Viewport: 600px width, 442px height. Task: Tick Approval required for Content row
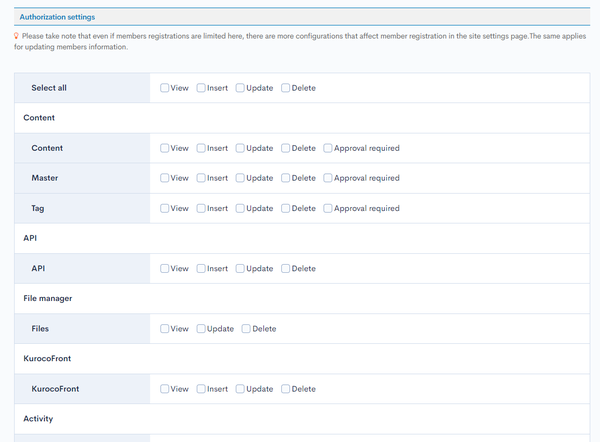(x=328, y=148)
